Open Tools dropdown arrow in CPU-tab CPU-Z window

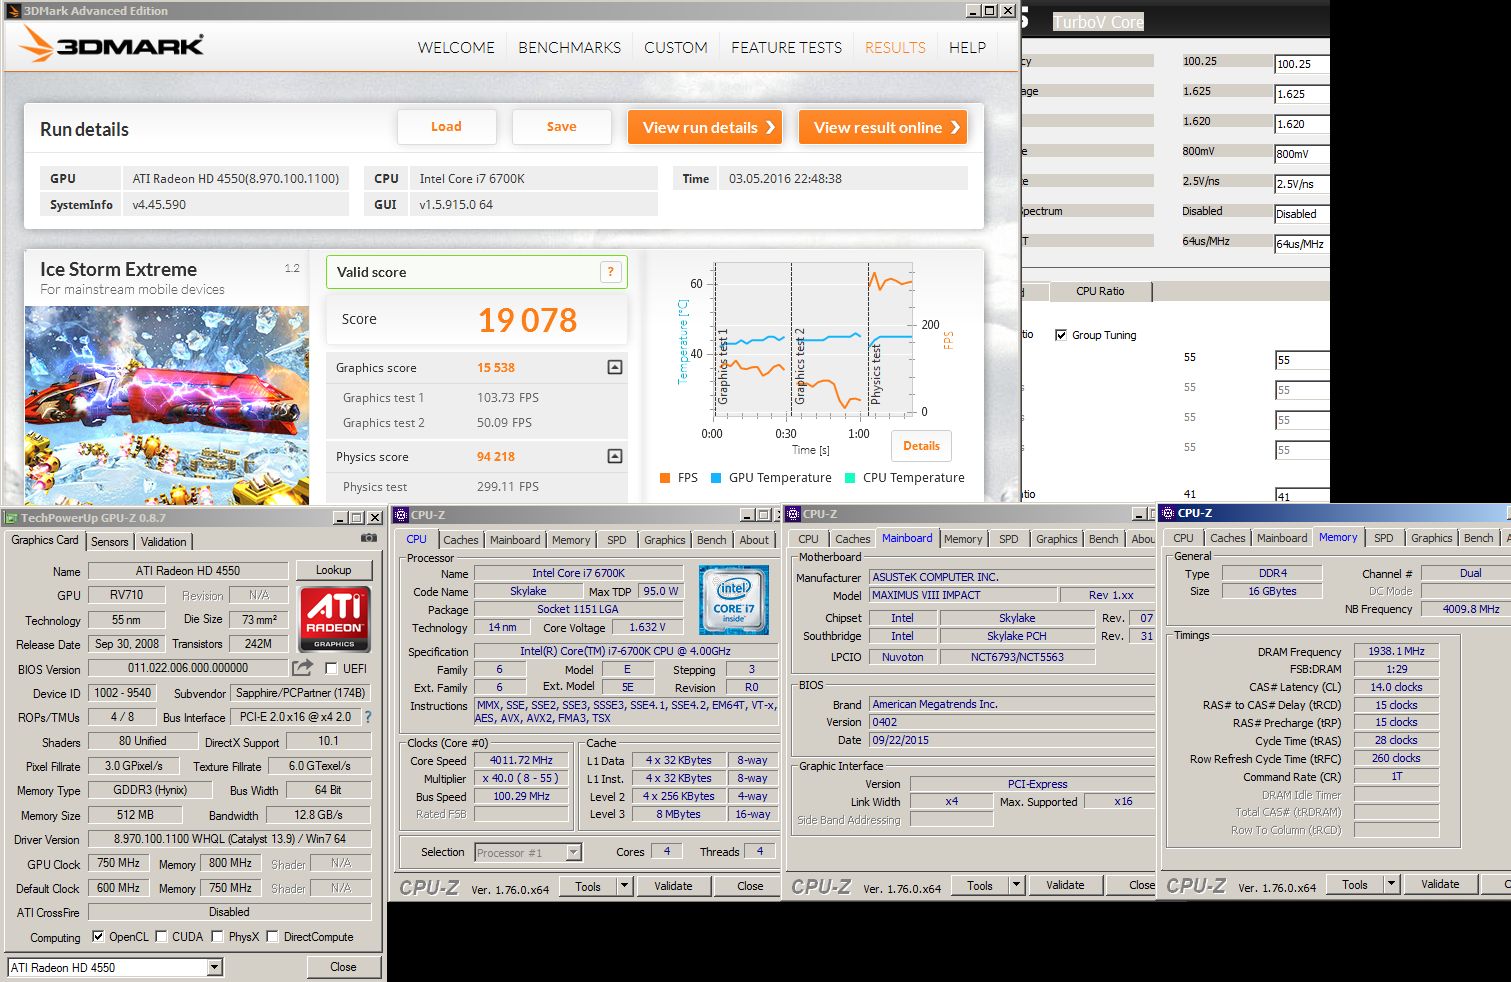tap(625, 886)
